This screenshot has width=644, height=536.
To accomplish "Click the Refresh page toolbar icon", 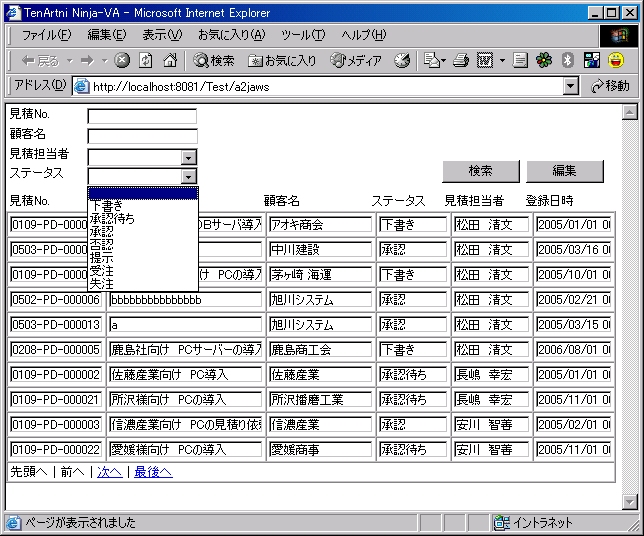I will [x=146, y=60].
